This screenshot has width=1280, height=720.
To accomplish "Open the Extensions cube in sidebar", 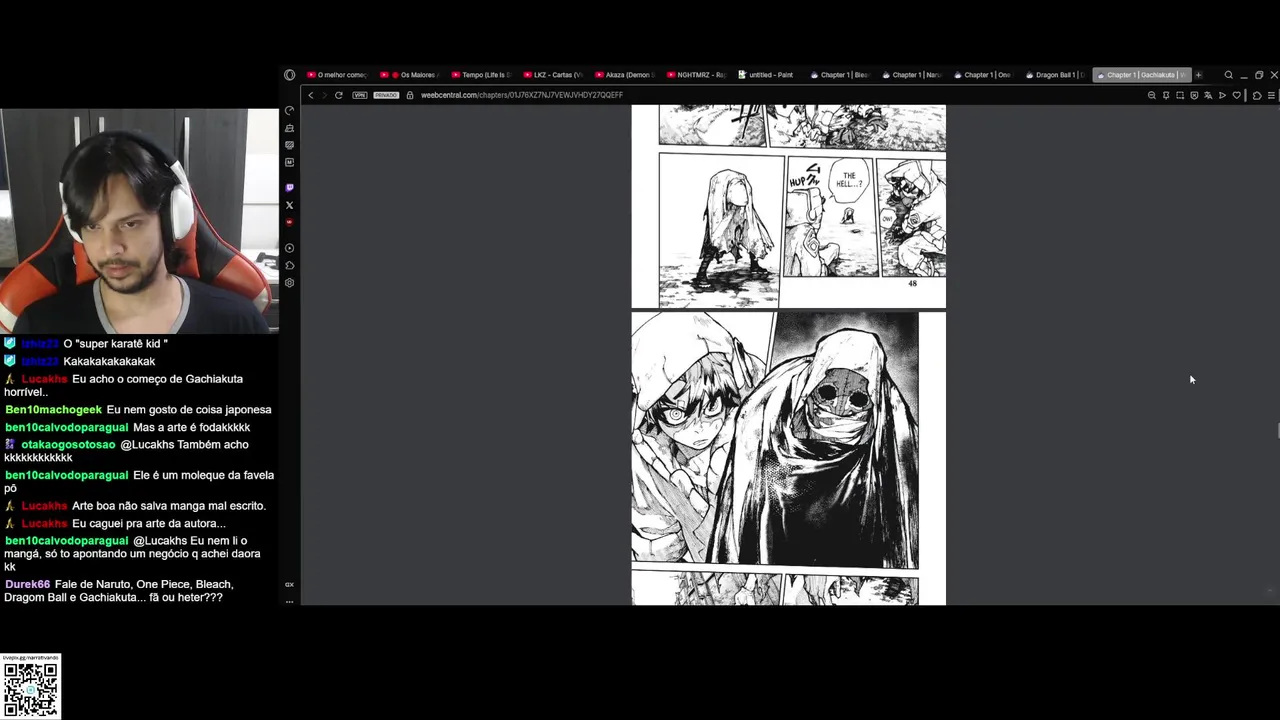I will pyautogui.click(x=289, y=265).
